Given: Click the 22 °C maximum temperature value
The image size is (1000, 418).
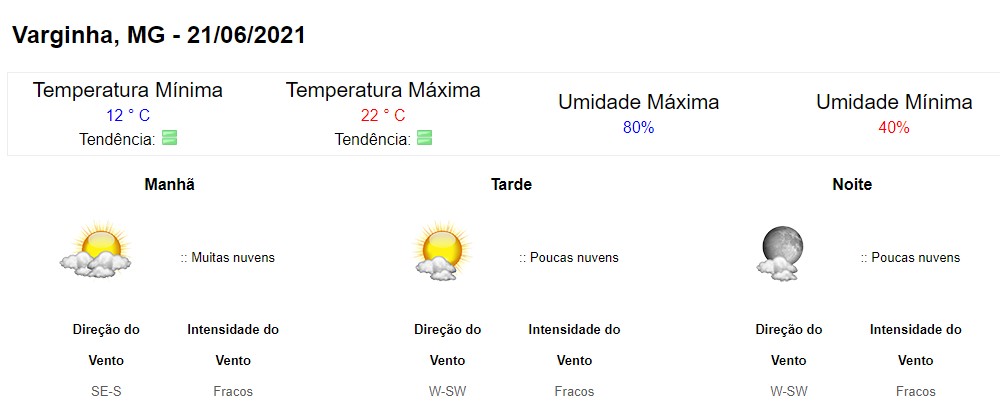Looking at the screenshot, I should click(383, 116).
